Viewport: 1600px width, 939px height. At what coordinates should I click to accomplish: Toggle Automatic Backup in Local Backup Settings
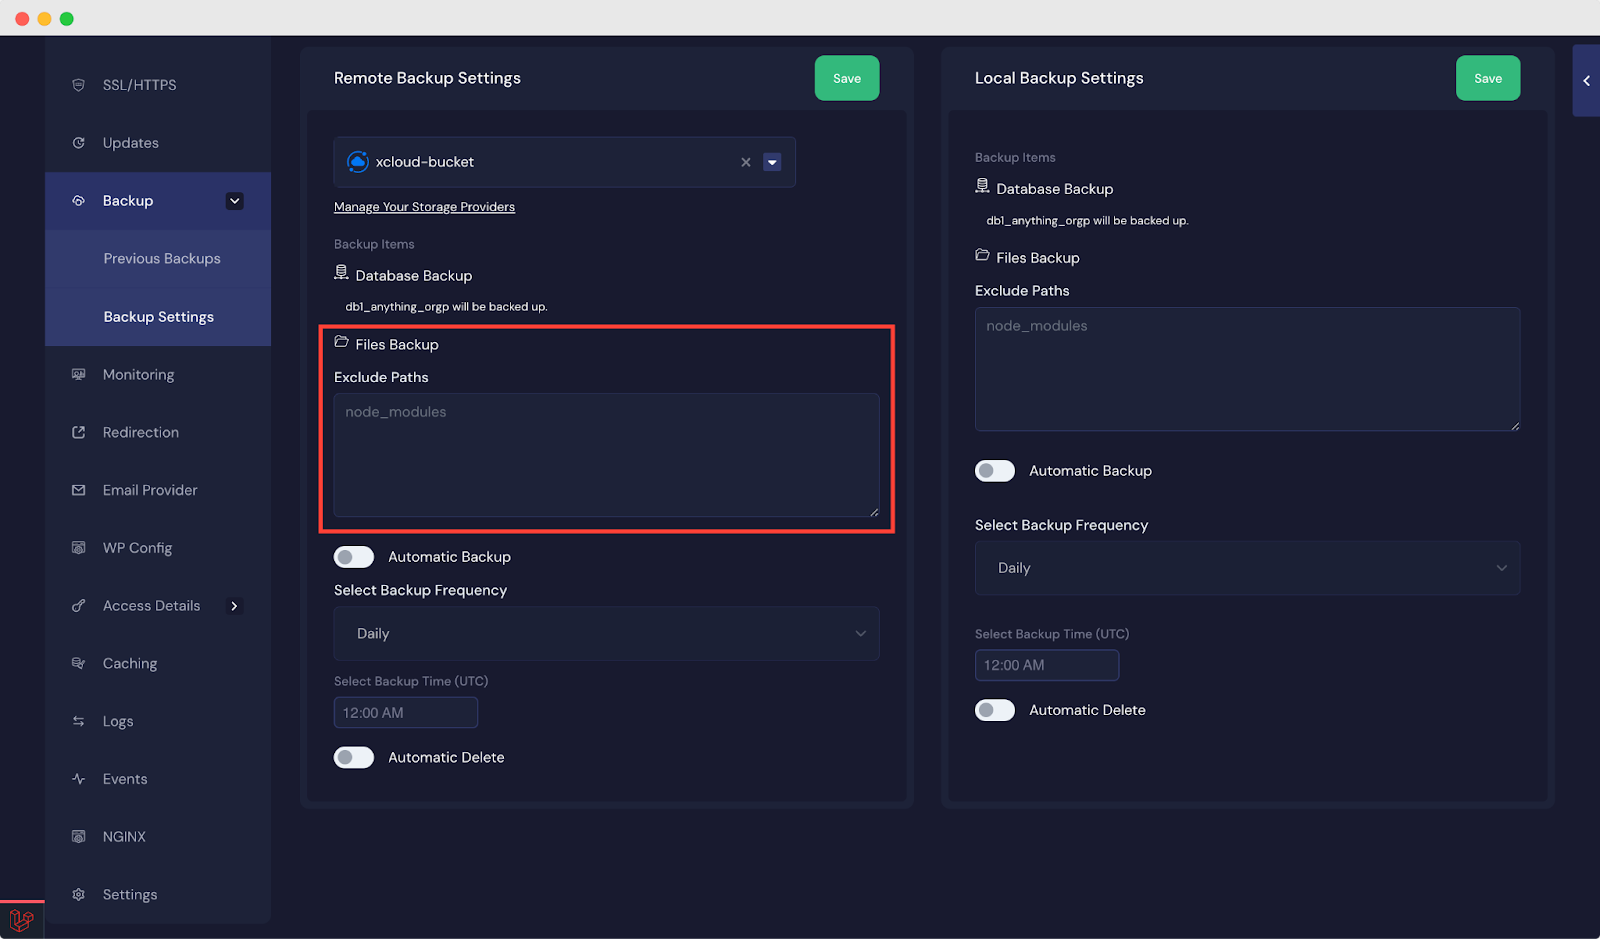click(x=994, y=470)
